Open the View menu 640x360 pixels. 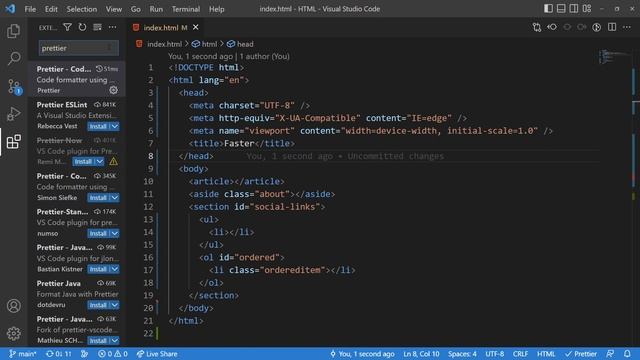114,9
